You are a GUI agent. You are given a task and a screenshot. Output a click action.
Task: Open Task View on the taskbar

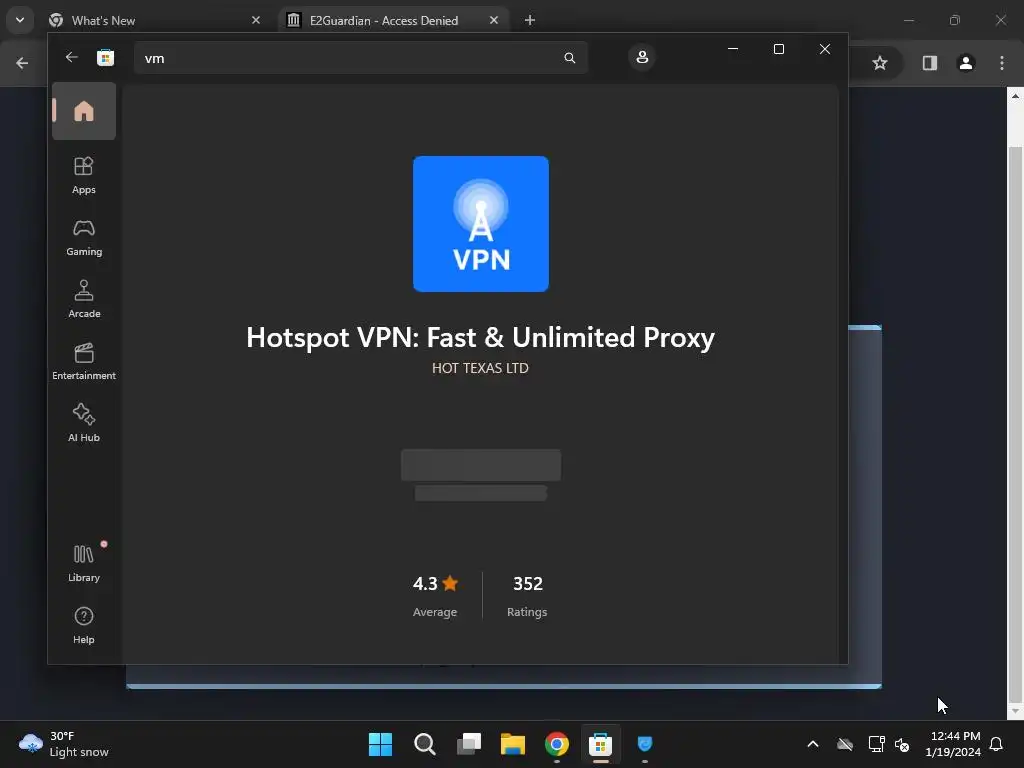(469, 744)
